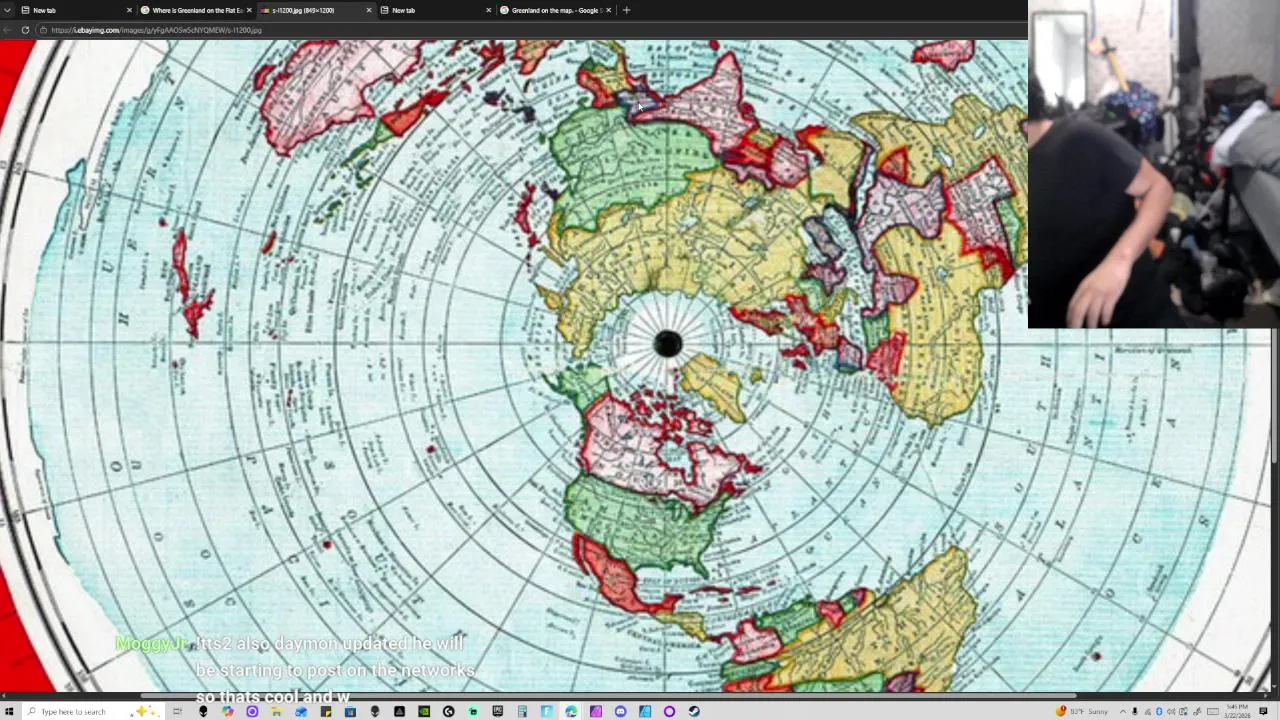Open a new browser tab with plus button
1280x720 pixels.
tap(626, 10)
